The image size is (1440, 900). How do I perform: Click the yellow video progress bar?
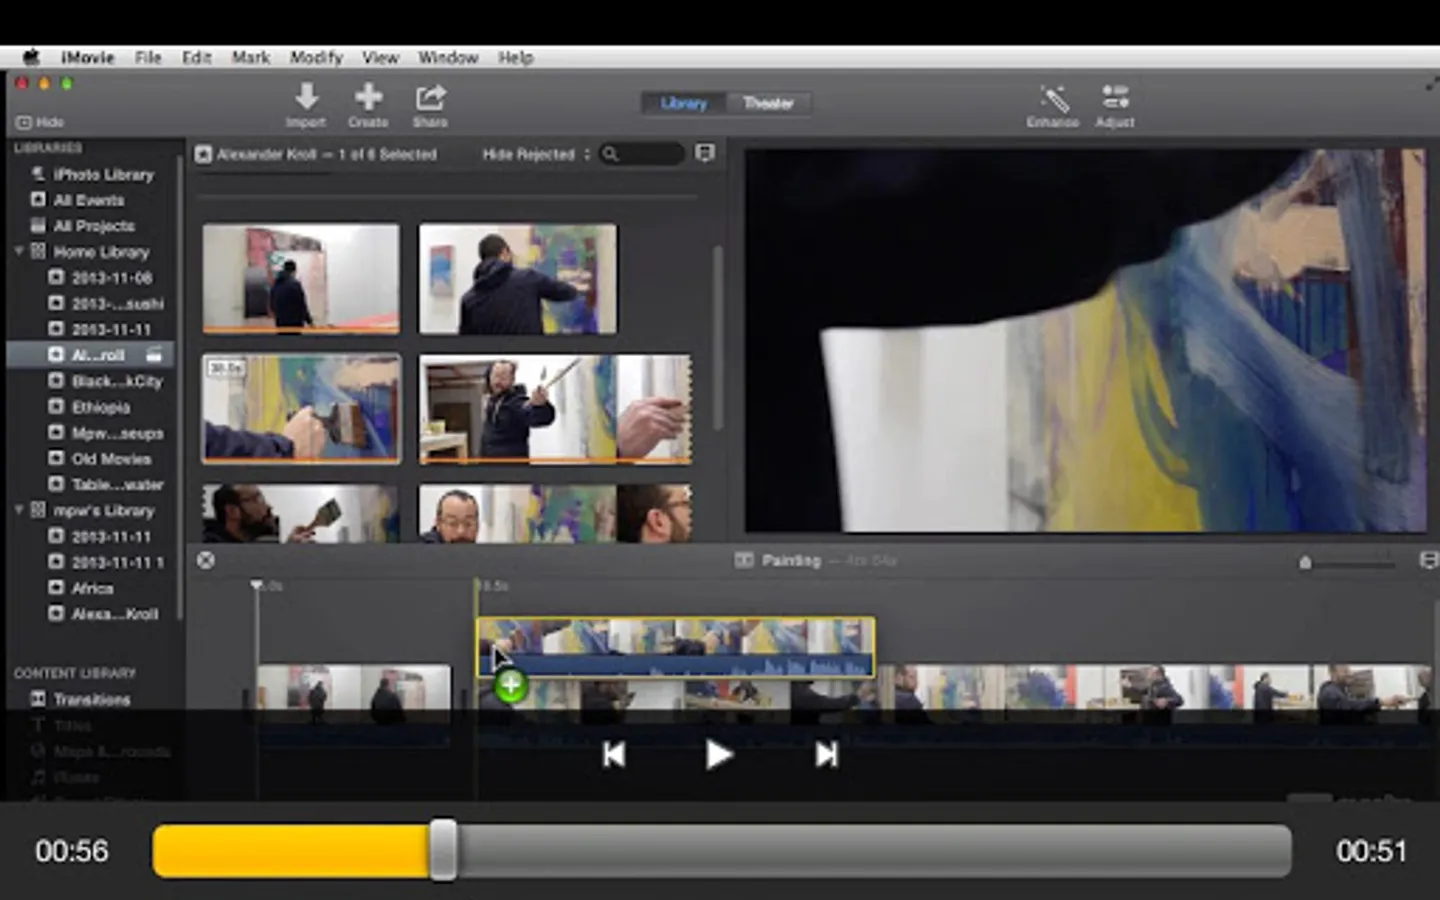point(292,851)
